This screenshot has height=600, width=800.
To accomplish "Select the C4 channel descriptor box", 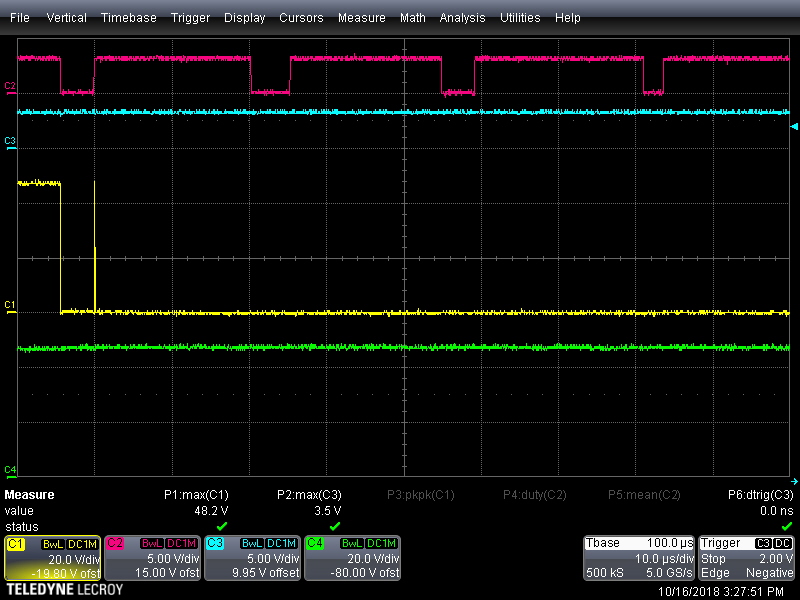I will pyautogui.click(x=353, y=558).
